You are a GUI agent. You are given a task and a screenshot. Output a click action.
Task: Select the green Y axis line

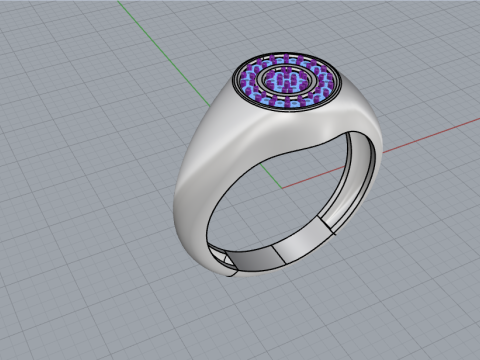click(x=163, y=53)
